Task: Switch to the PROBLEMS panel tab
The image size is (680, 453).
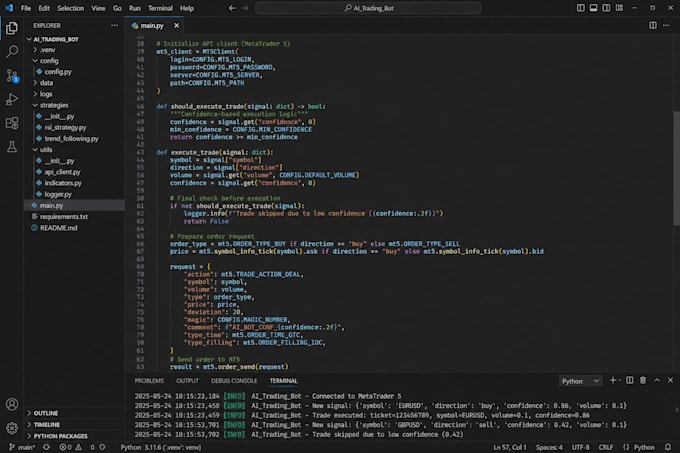Action: [x=149, y=381]
